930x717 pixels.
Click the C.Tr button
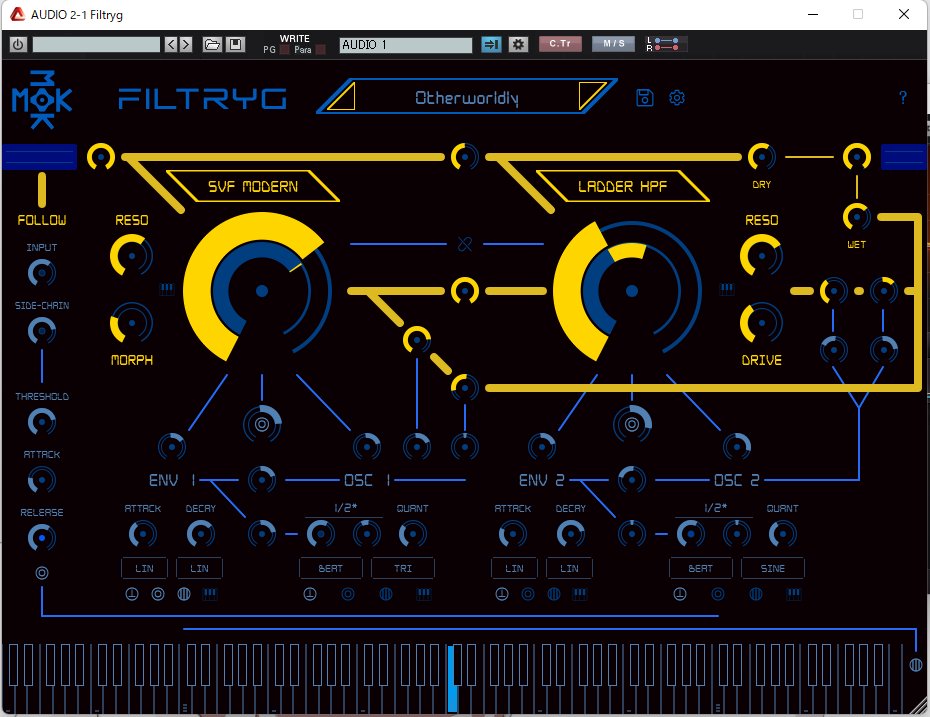[x=560, y=44]
